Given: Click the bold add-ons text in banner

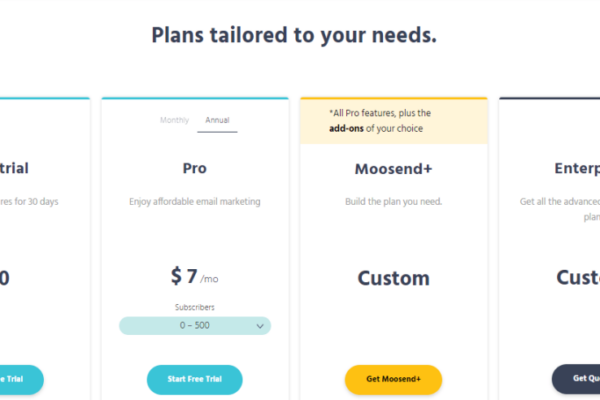Looking at the screenshot, I should [346, 128].
